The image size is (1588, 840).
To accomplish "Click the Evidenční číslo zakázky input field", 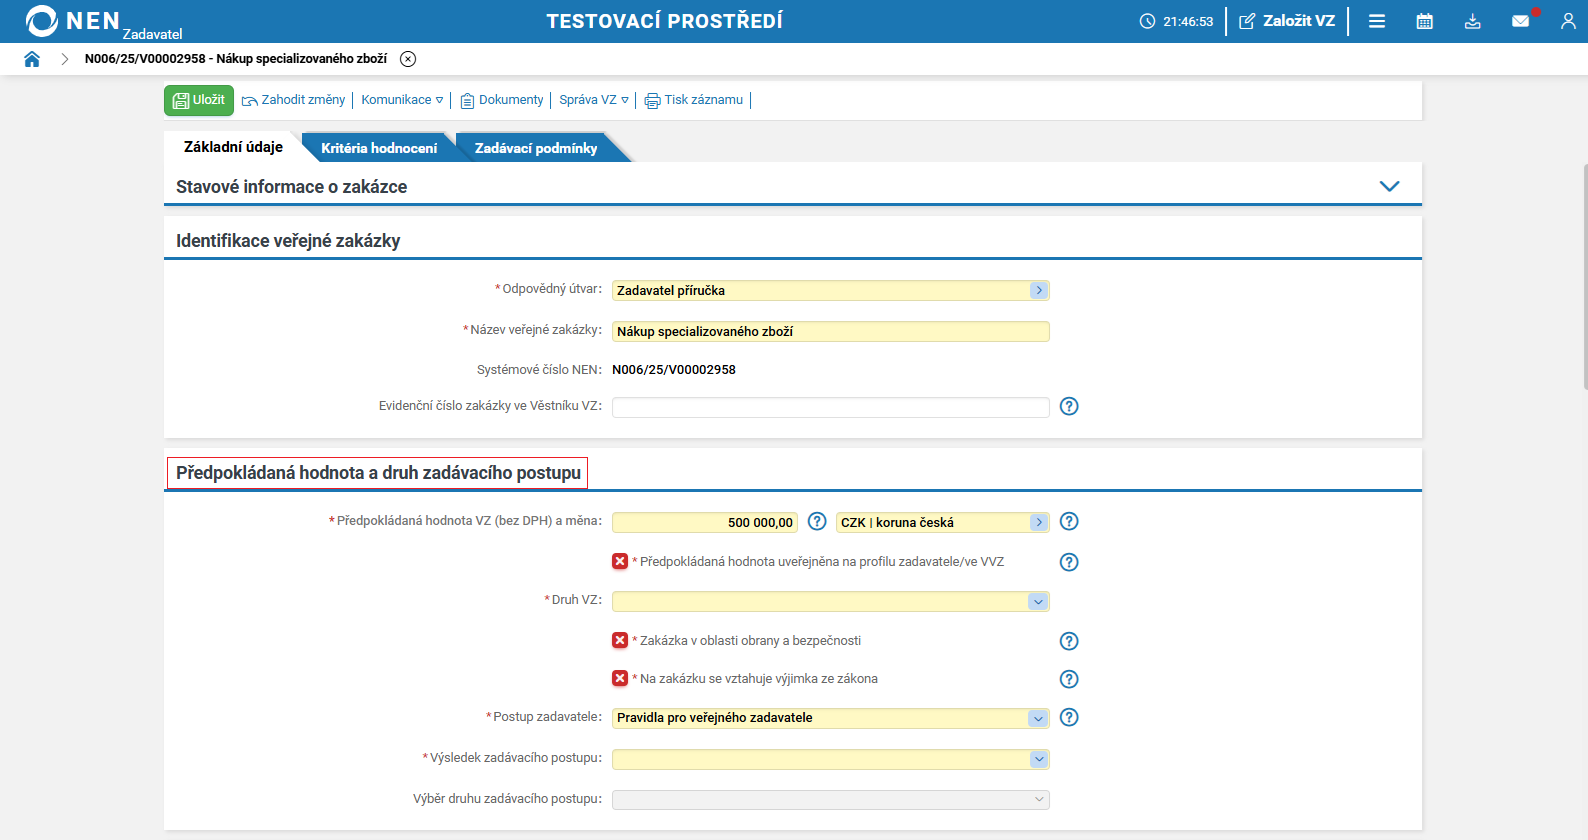I will pyautogui.click(x=830, y=407).
